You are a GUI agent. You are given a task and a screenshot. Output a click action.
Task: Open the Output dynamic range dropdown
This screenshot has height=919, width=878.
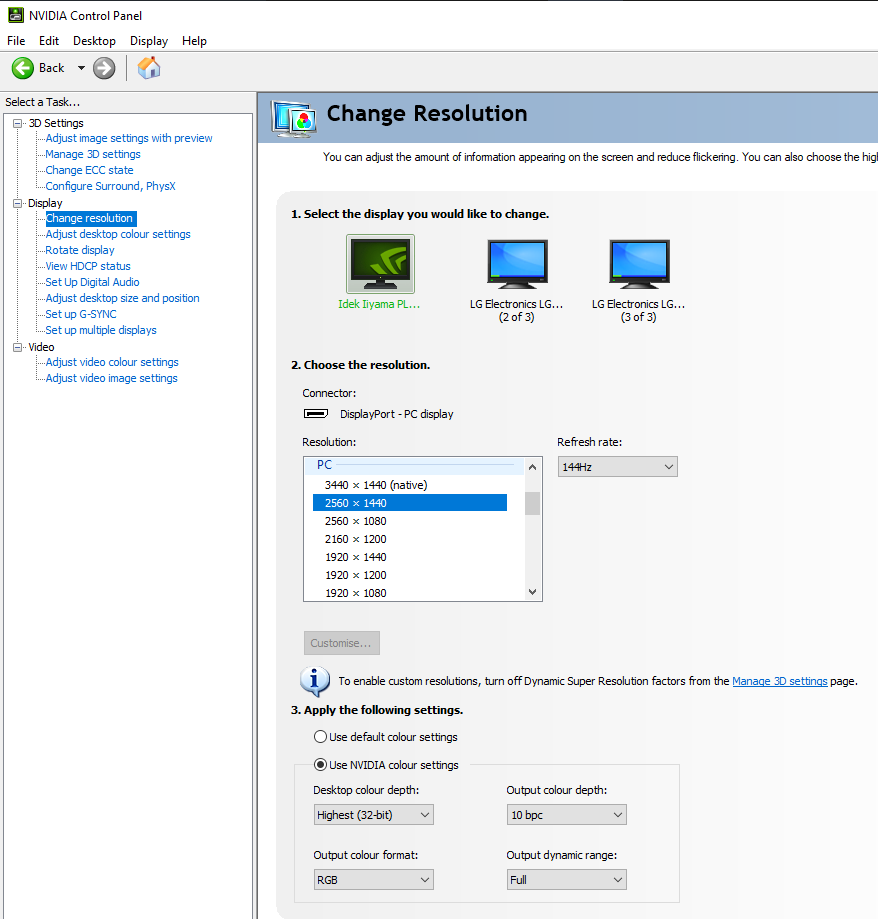566,880
